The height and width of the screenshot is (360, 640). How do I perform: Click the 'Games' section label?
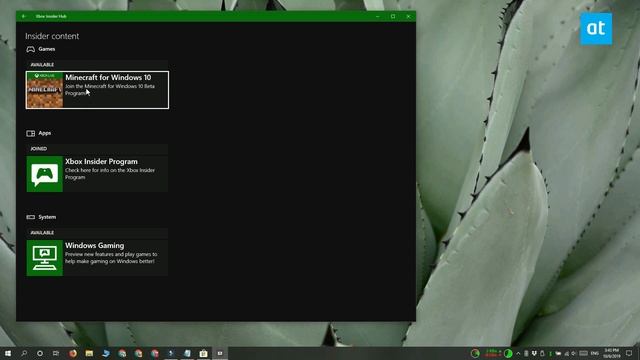coord(47,49)
